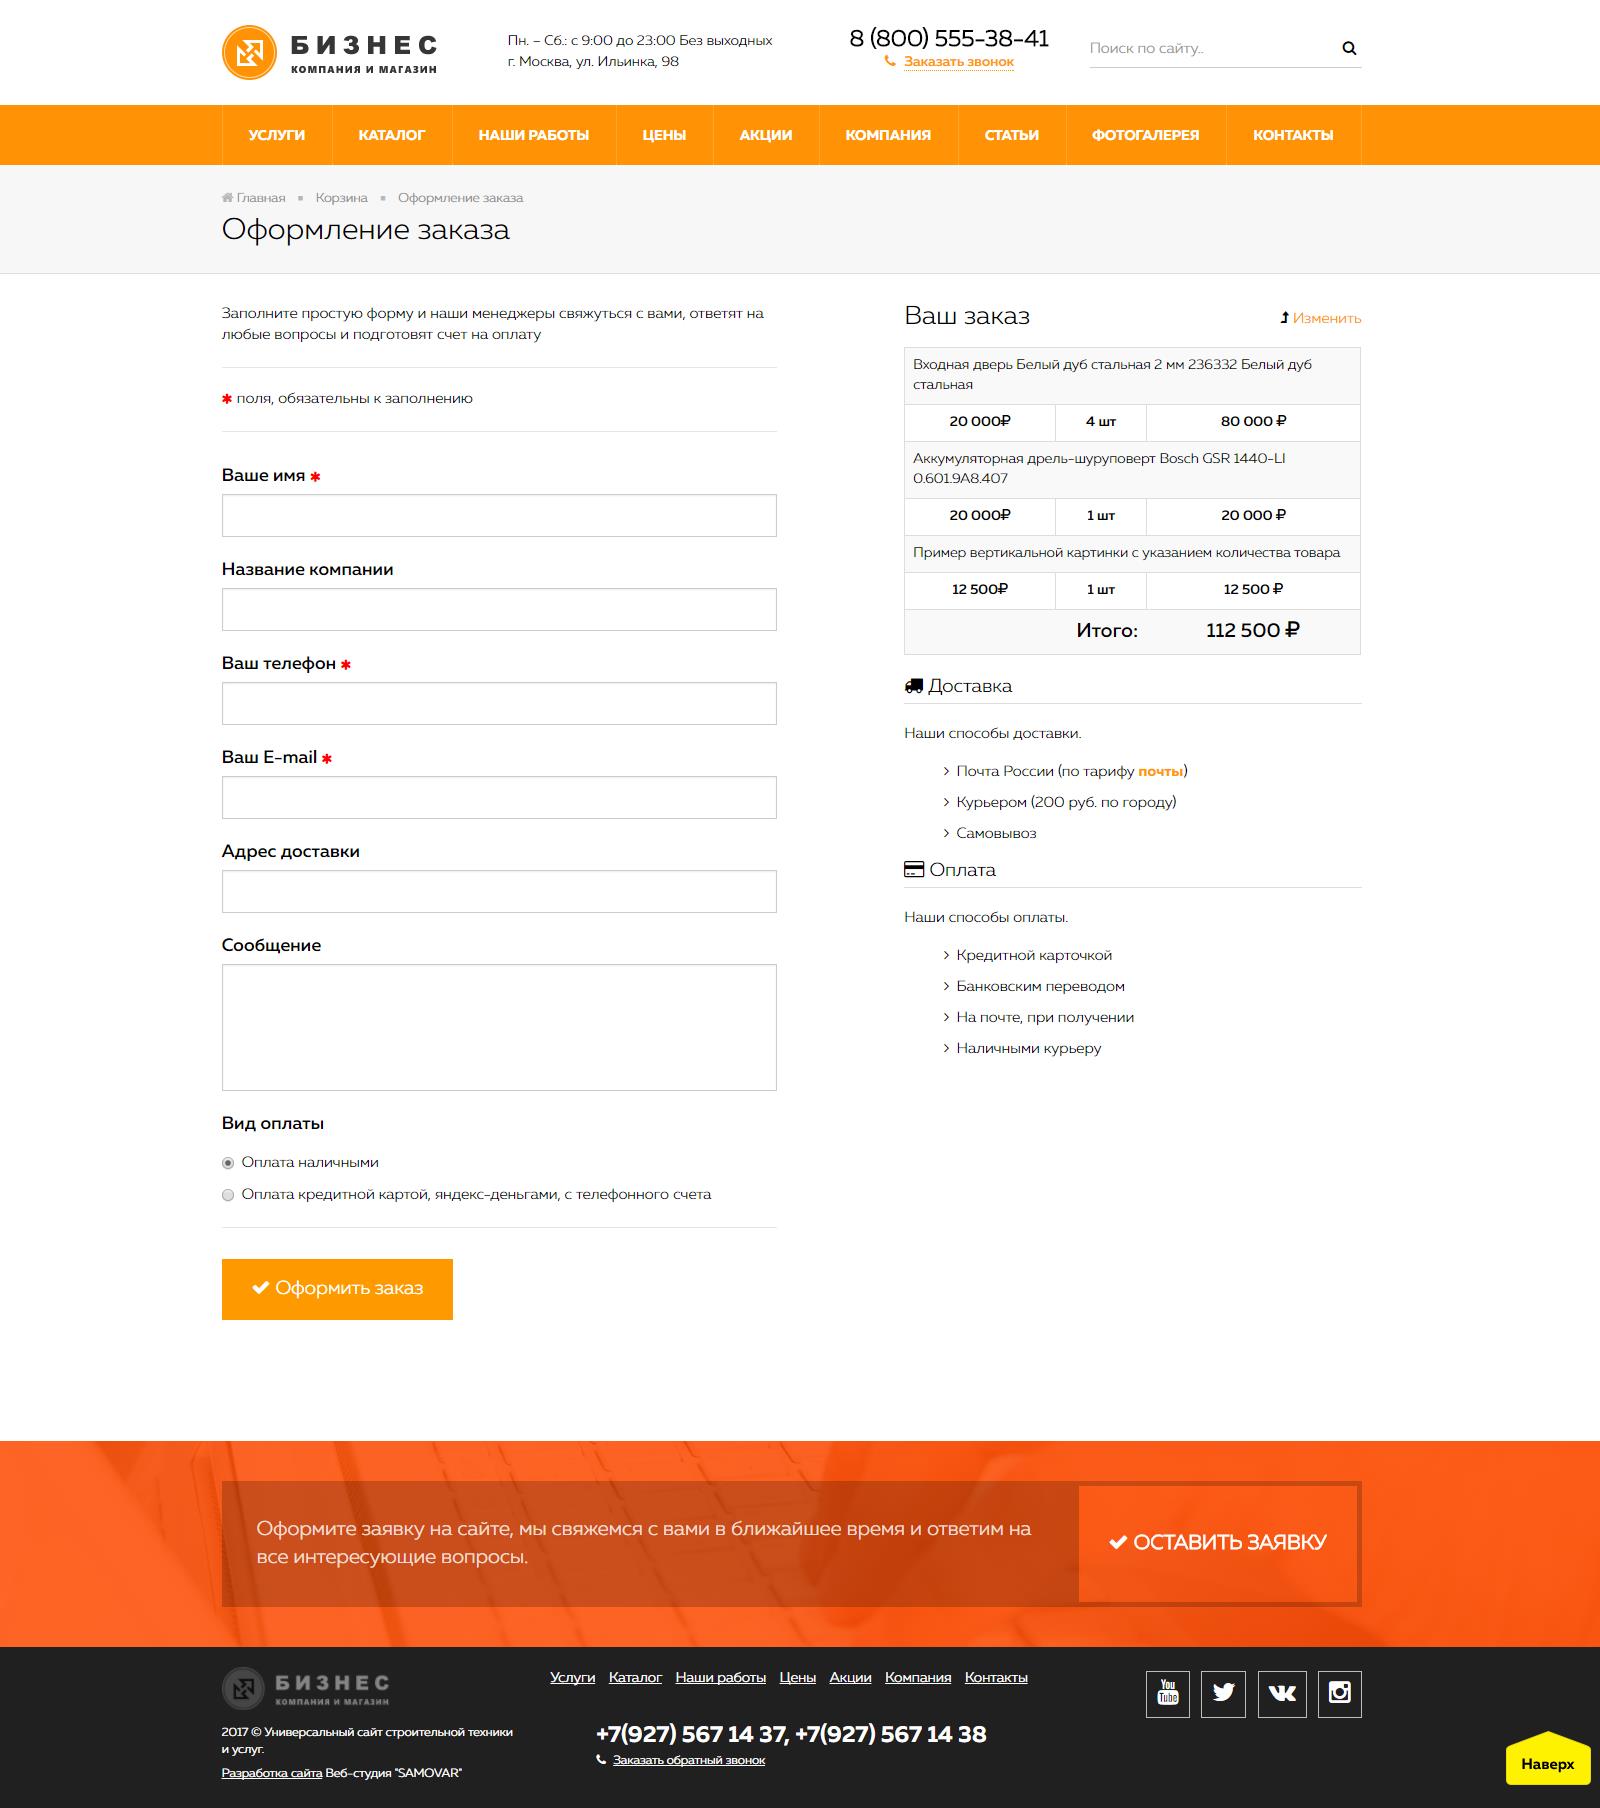Open the YouTube social icon
Image resolution: width=1600 pixels, height=1808 pixels.
[1167, 1693]
